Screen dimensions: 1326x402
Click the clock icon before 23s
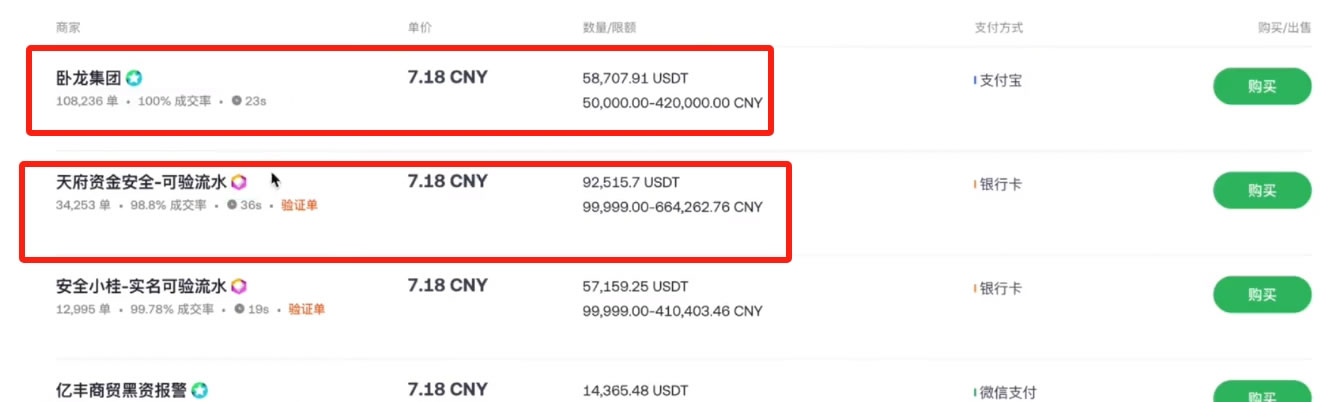[236, 101]
